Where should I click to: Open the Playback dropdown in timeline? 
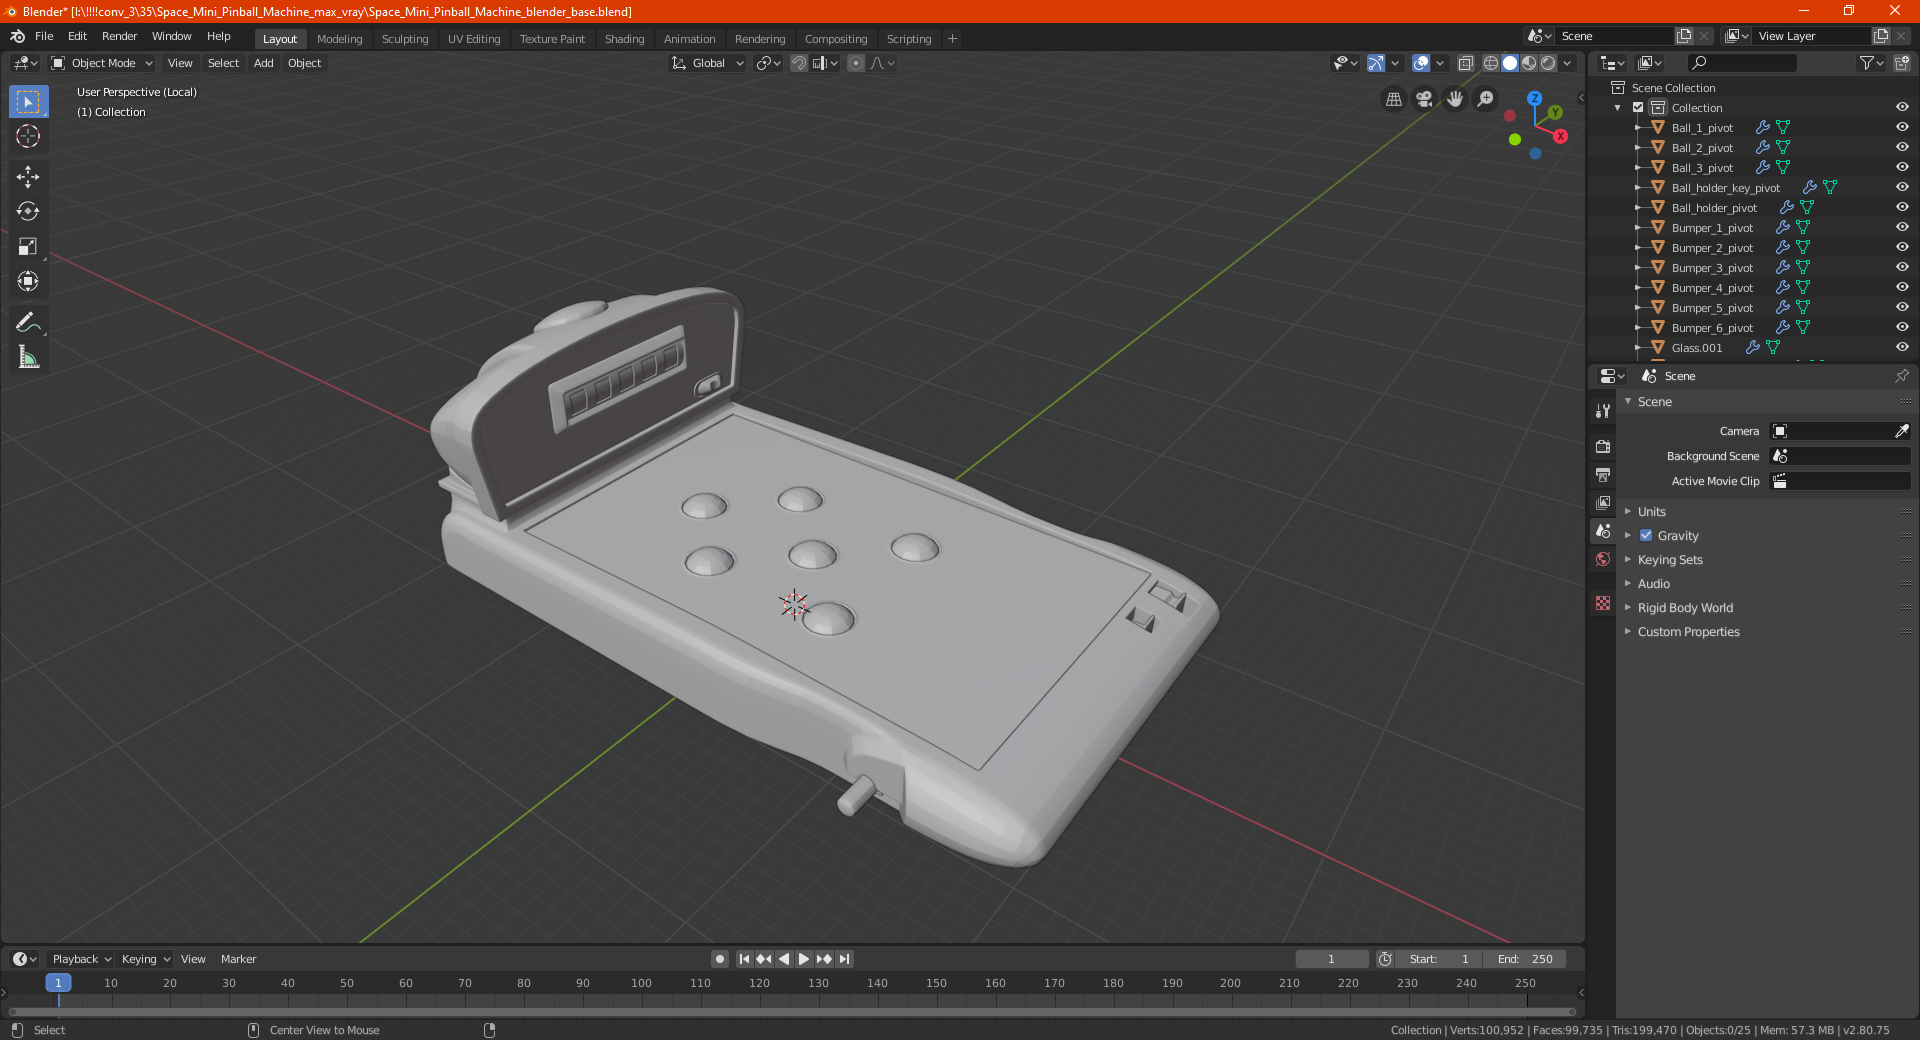click(x=82, y=959)
